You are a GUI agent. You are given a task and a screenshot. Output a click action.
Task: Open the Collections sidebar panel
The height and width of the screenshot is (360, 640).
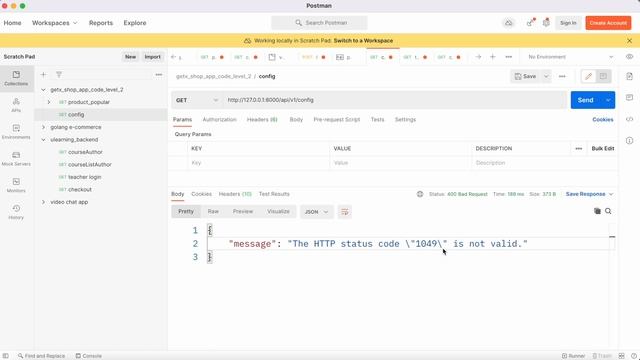click(16, 78)
